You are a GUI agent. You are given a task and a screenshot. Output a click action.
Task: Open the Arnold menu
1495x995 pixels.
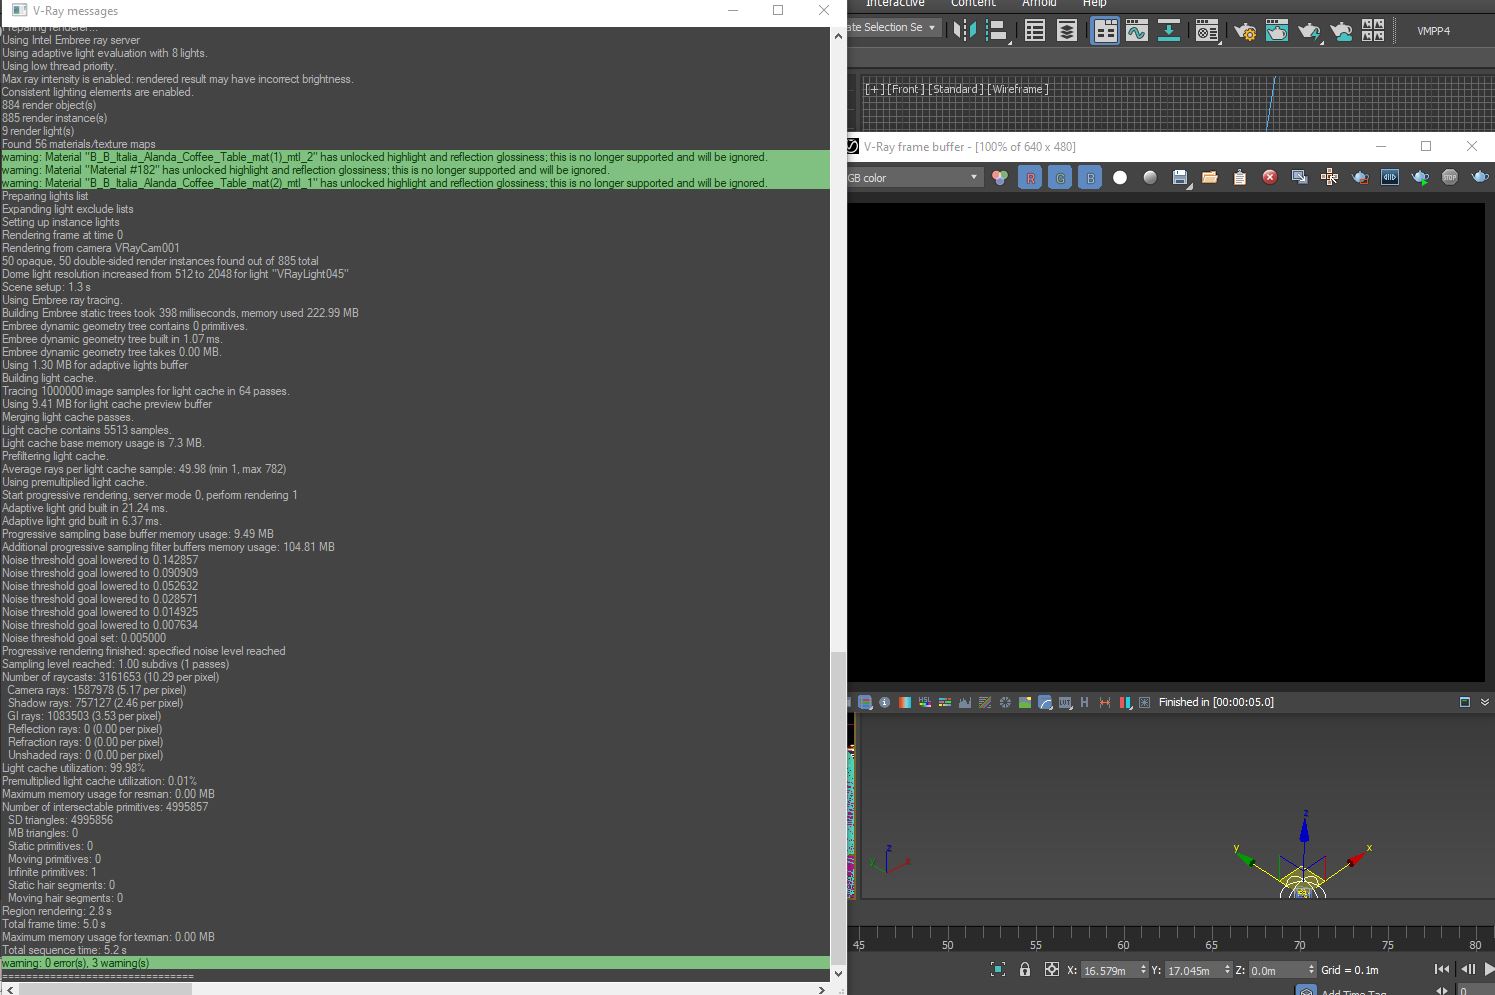(x=1039, y=4)
